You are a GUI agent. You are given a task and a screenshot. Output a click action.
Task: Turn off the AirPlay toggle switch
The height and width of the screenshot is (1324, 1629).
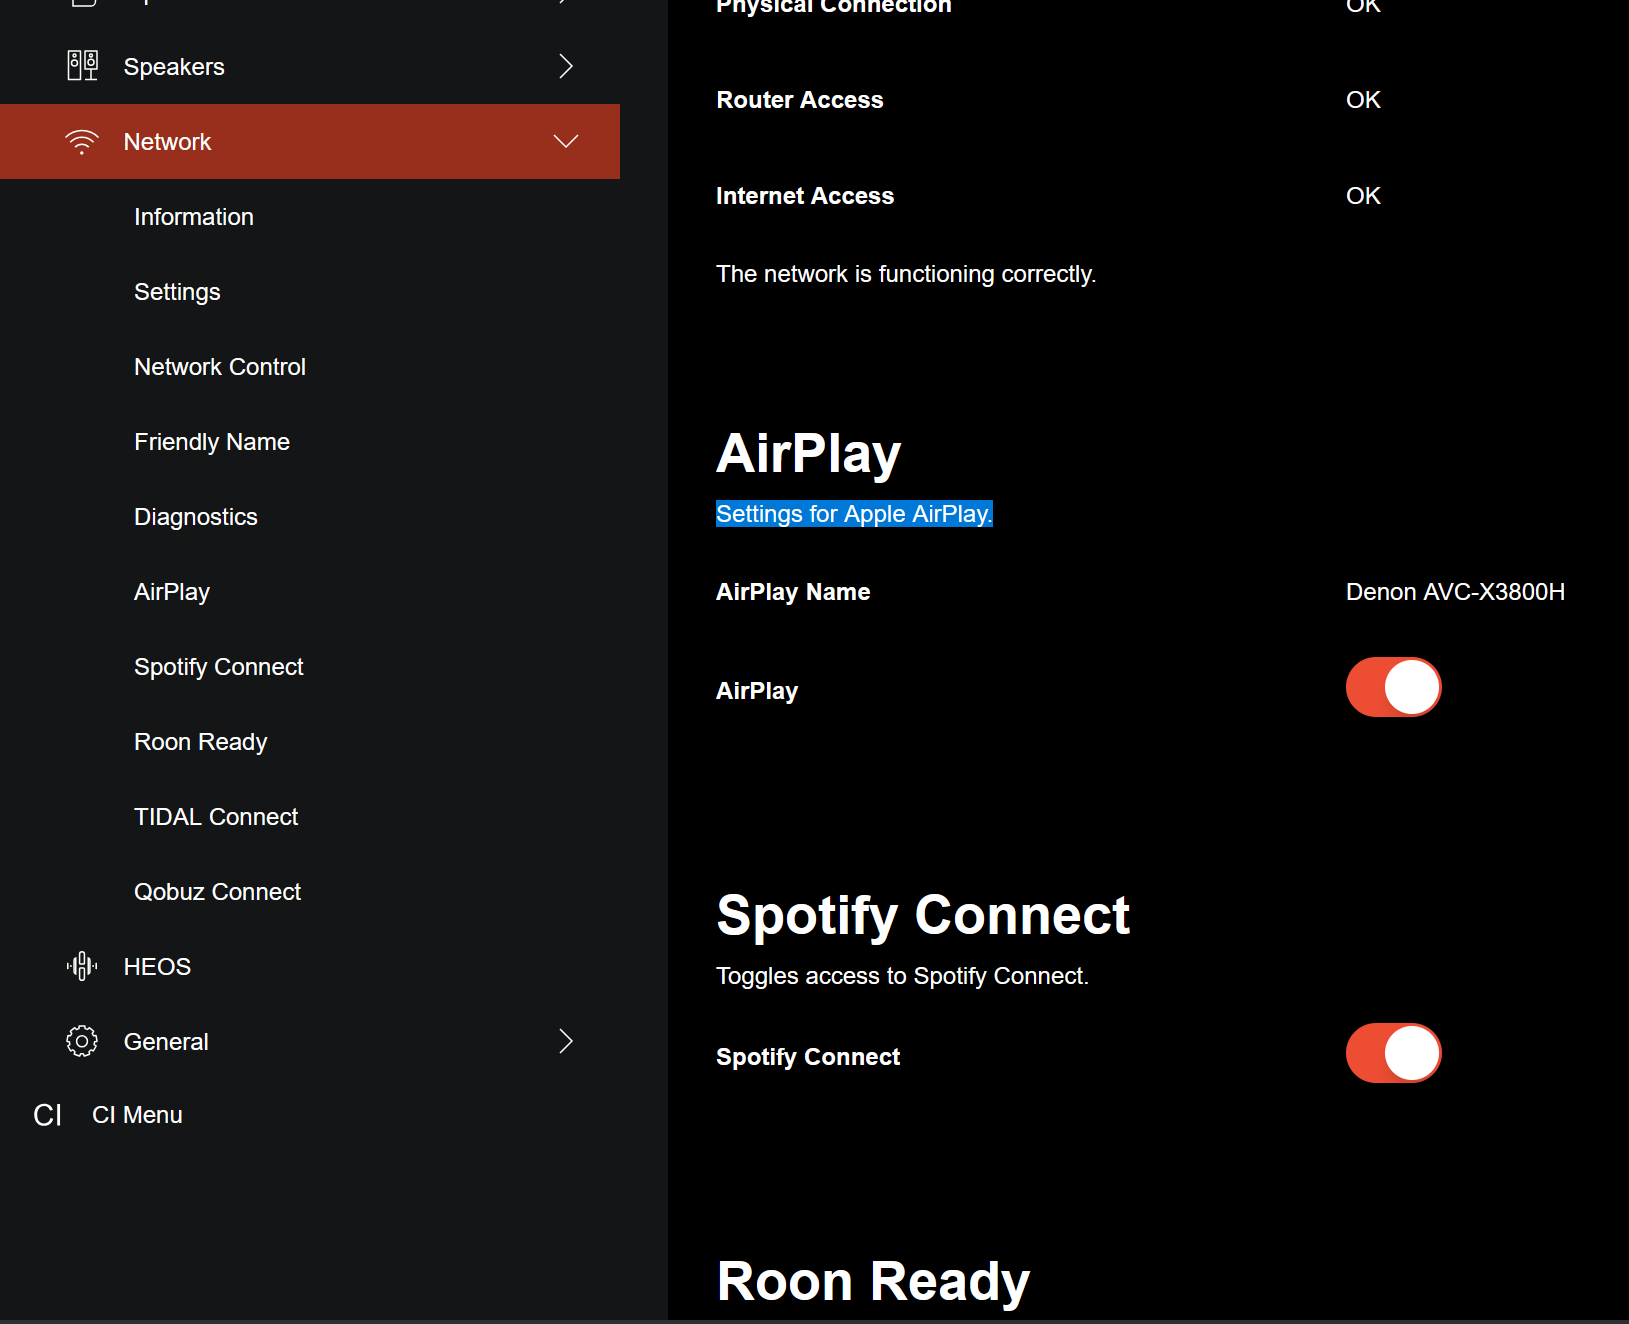pos(1393,687)
